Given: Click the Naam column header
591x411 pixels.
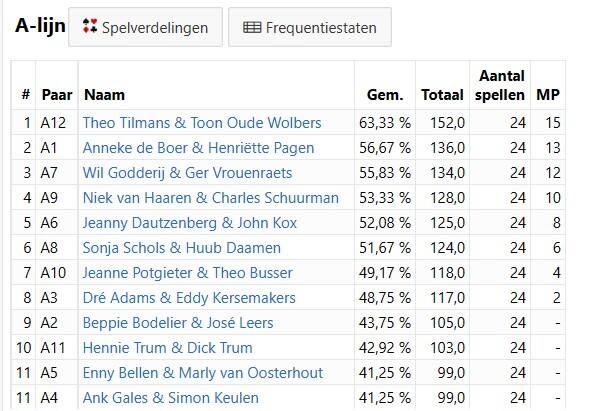Looking at the screenshot, I should coord(104,95).
